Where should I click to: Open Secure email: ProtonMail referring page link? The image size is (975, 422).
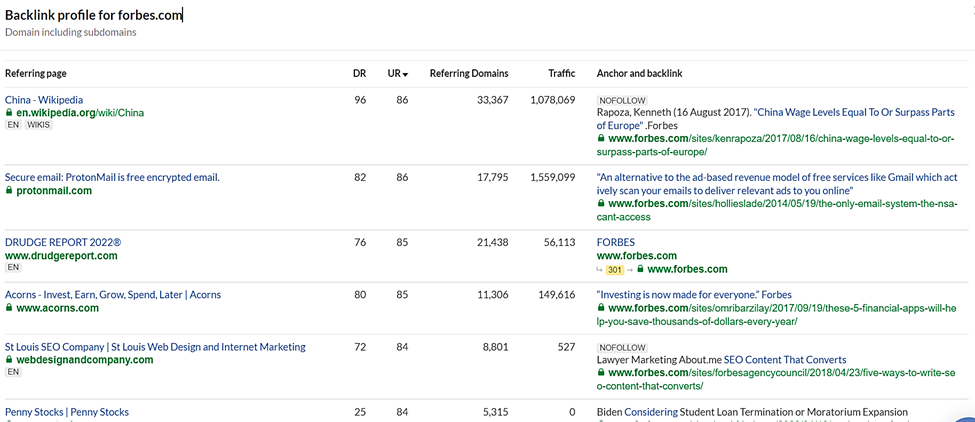coord(112,177)
